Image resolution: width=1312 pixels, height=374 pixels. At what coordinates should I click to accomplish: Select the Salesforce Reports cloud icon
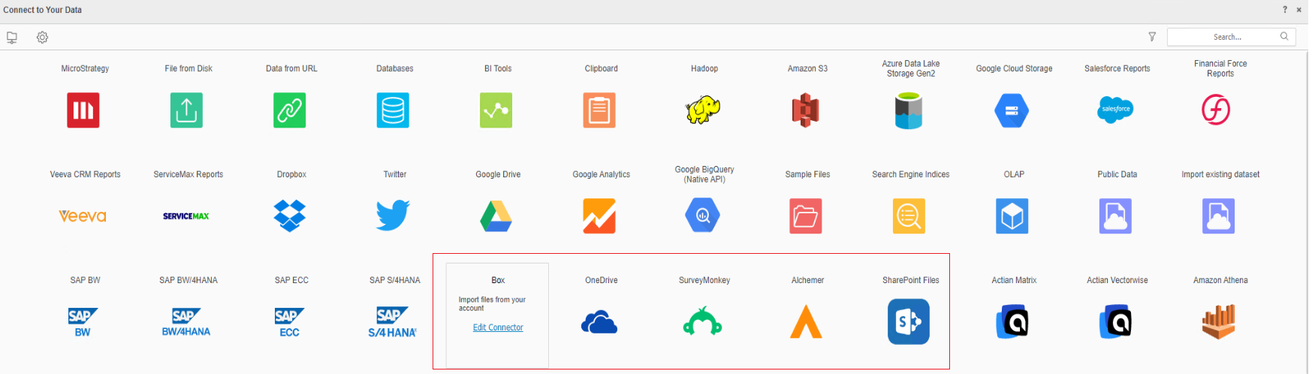click(1115, 110)
